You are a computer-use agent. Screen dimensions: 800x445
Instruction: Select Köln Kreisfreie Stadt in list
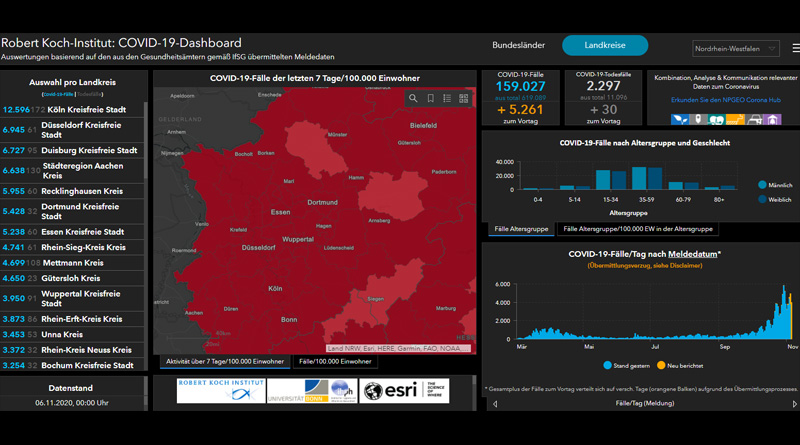click(x=72, y=110)
